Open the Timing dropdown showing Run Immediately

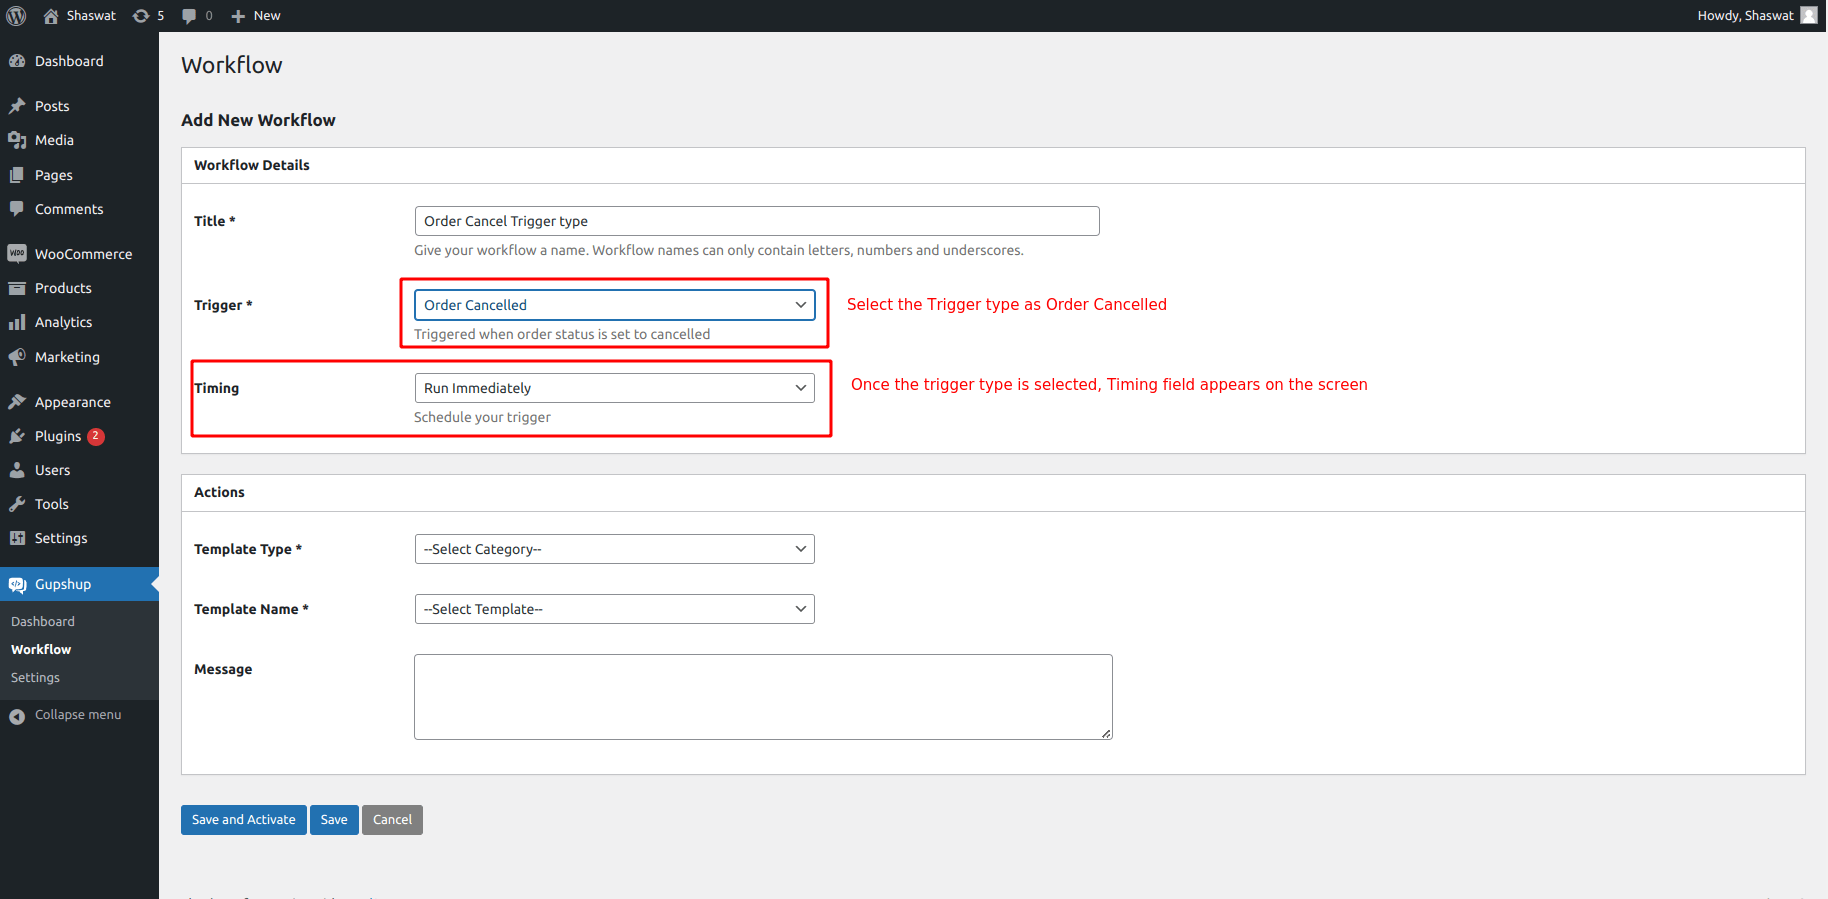click(x=615, y=388)
